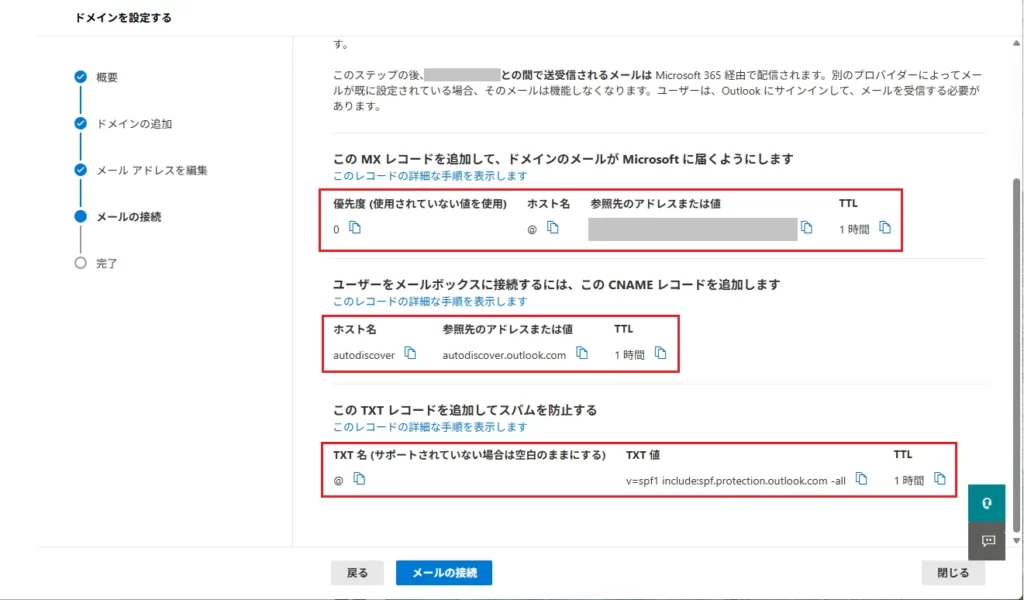1024x600 pixels.
Task: Copy the MX host name "@"
Action: (x=553, y=227)
